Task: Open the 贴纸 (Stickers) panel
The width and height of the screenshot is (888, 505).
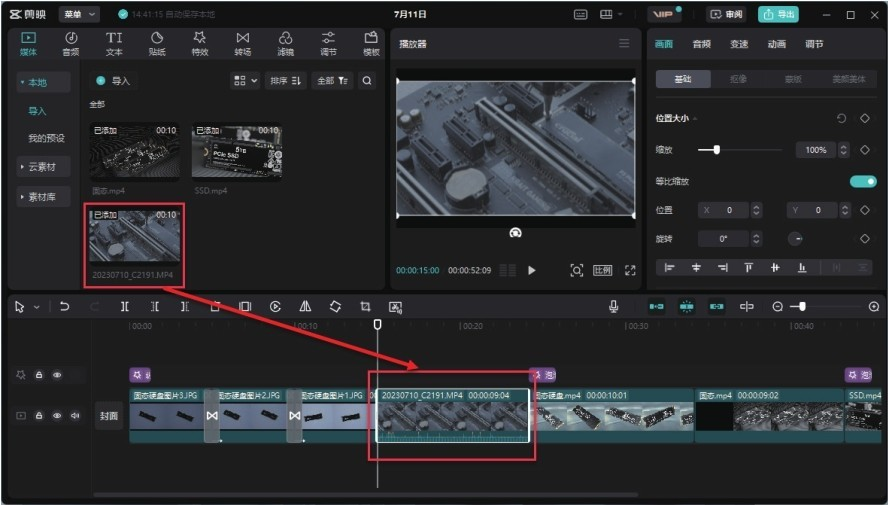Action: (x=157, y=43)
